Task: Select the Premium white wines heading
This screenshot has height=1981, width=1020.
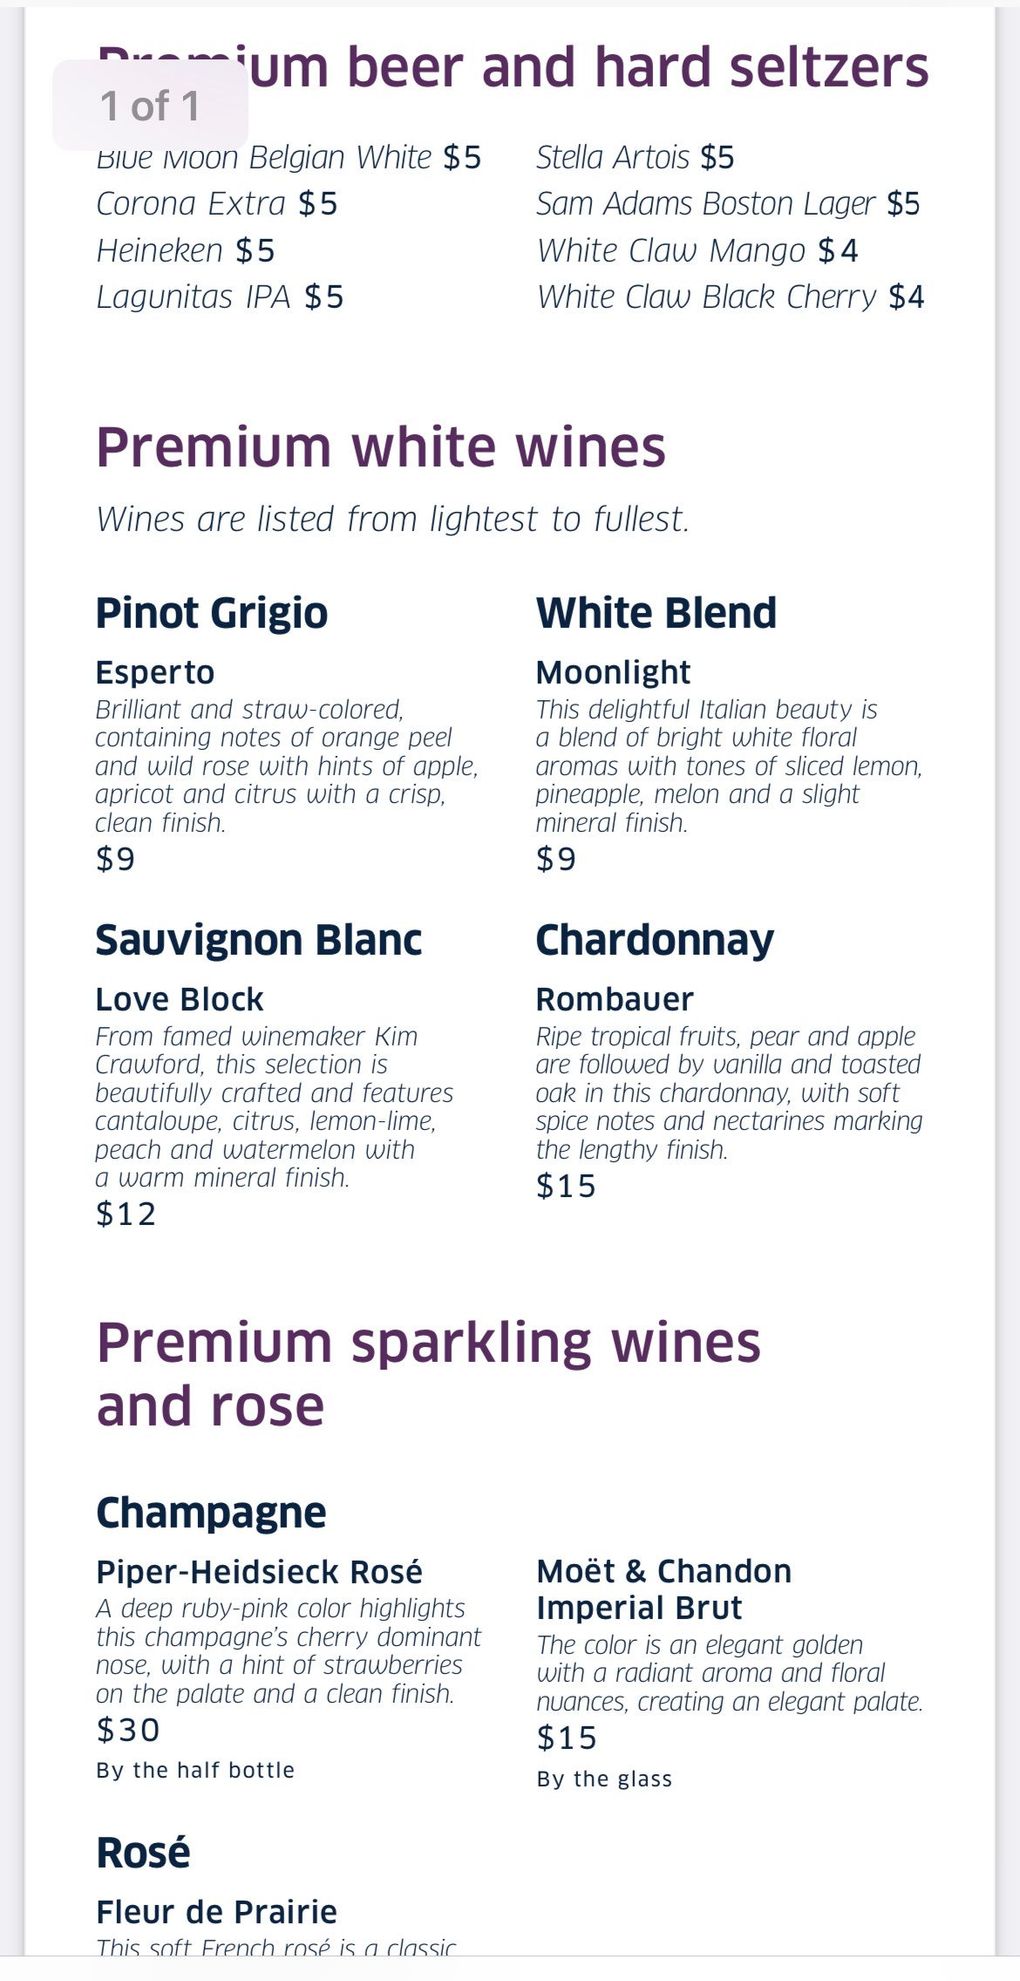Action: tap(380, 448)
